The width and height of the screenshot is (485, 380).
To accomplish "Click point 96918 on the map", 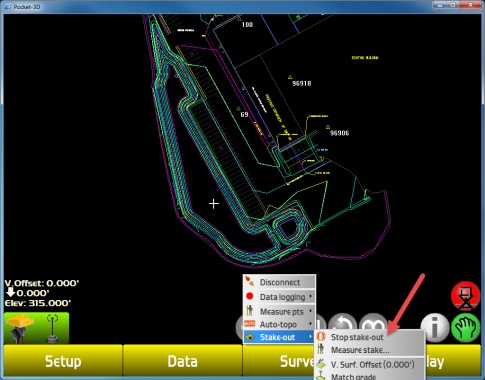I will (x=301, y=83).
